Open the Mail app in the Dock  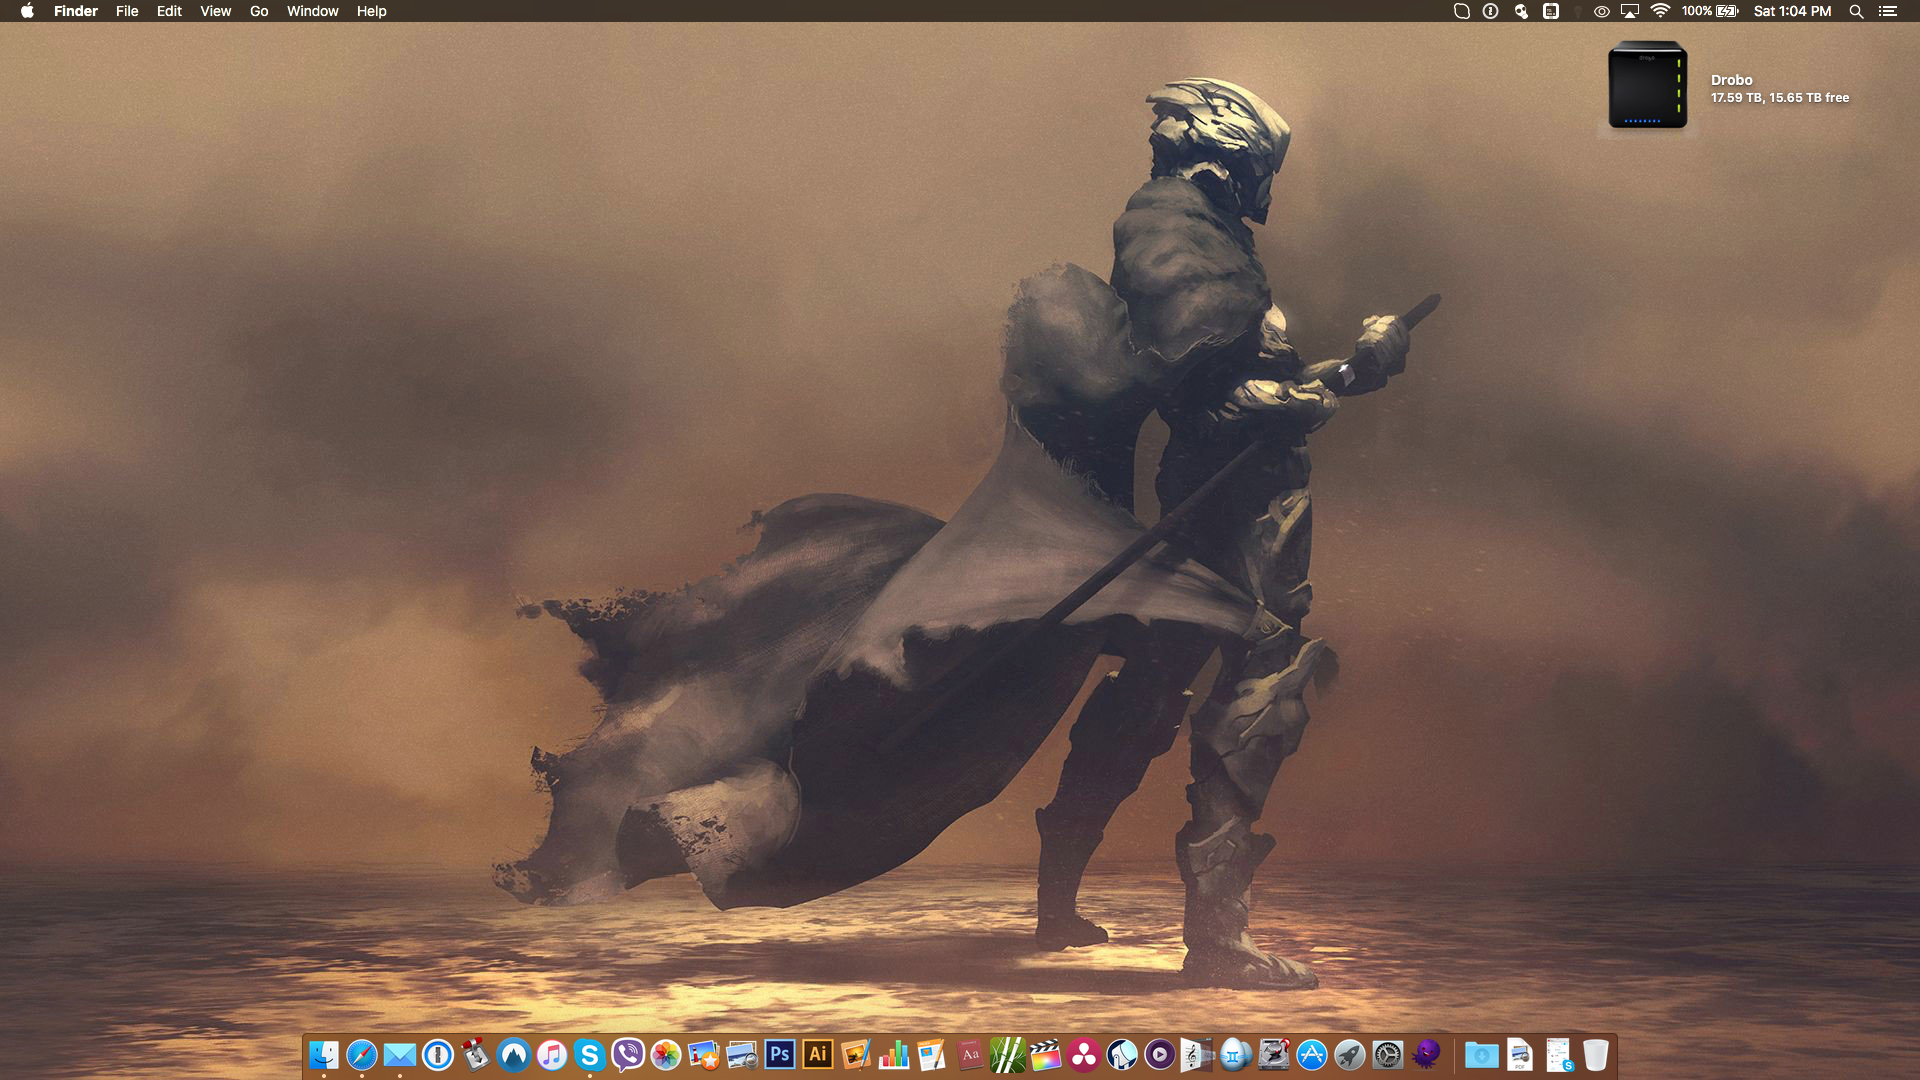tap(399, 1054)
